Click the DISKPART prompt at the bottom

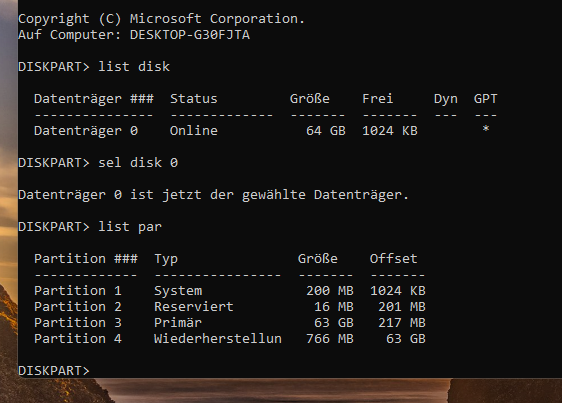coord(54,370)
